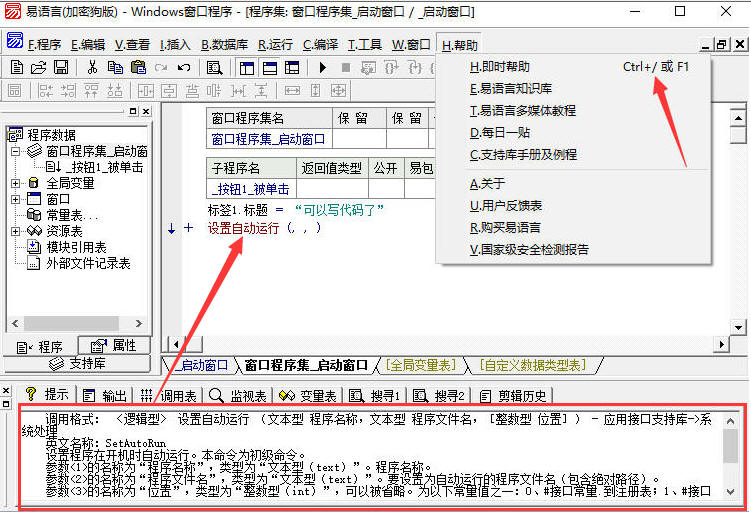
Task: Open the [自定义数据类型表] editor tab
Action: pos(533,365)
